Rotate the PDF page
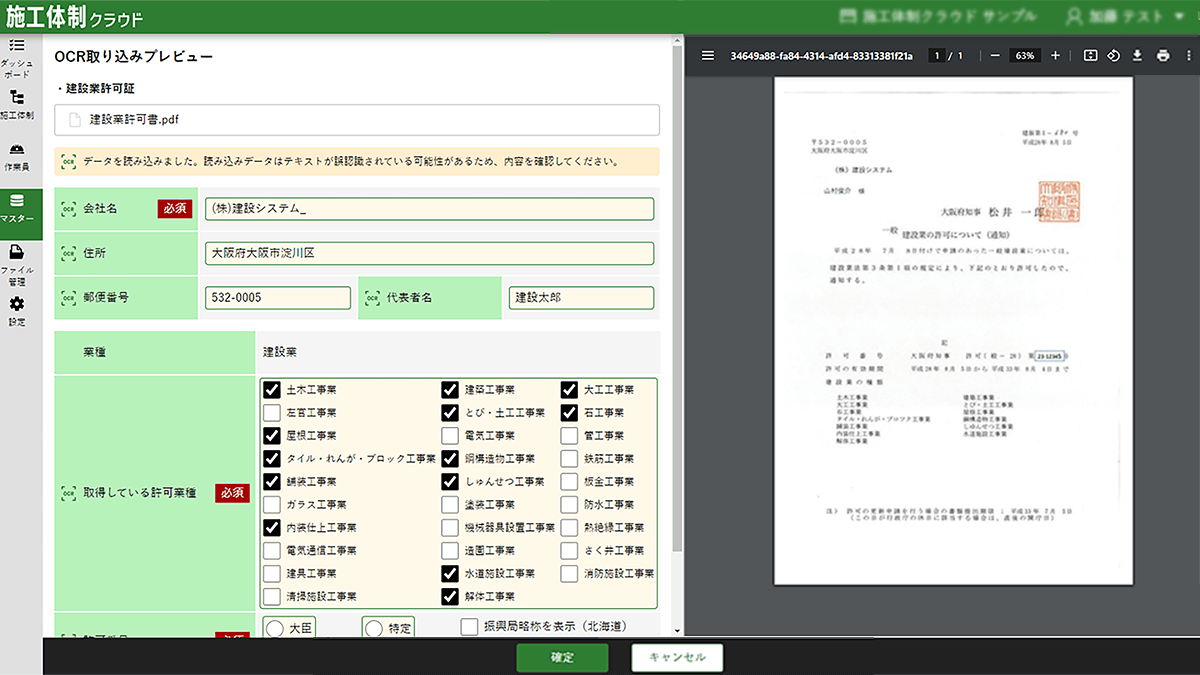 tap(1113, 55)
